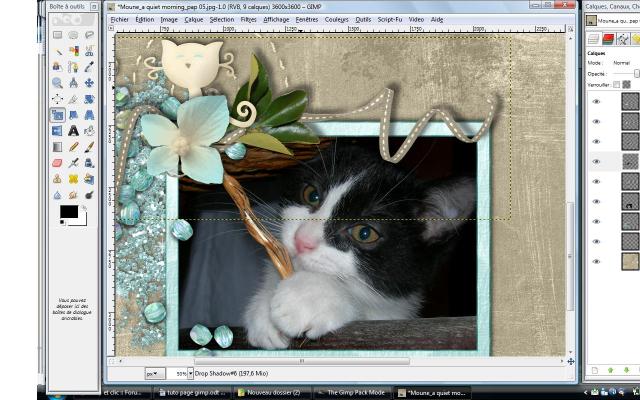This screenshot has width=640, height=400.
Task: Select the Airbrush tool
Action: pos(73,163)
